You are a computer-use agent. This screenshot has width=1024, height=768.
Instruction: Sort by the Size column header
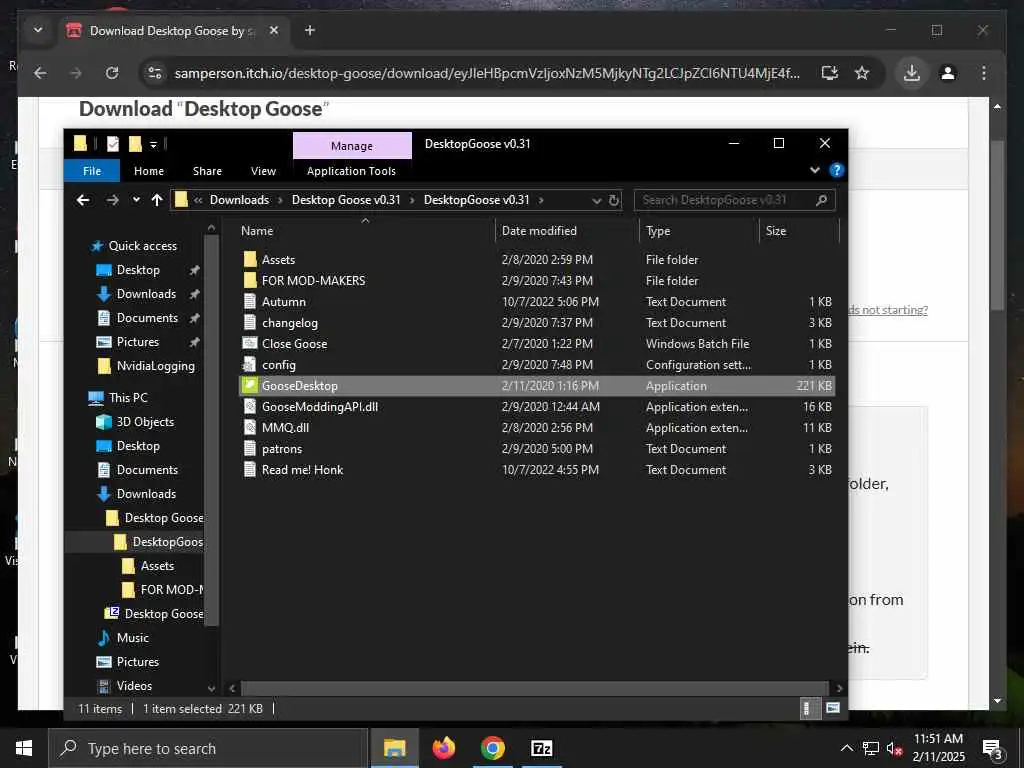point(799,231)
